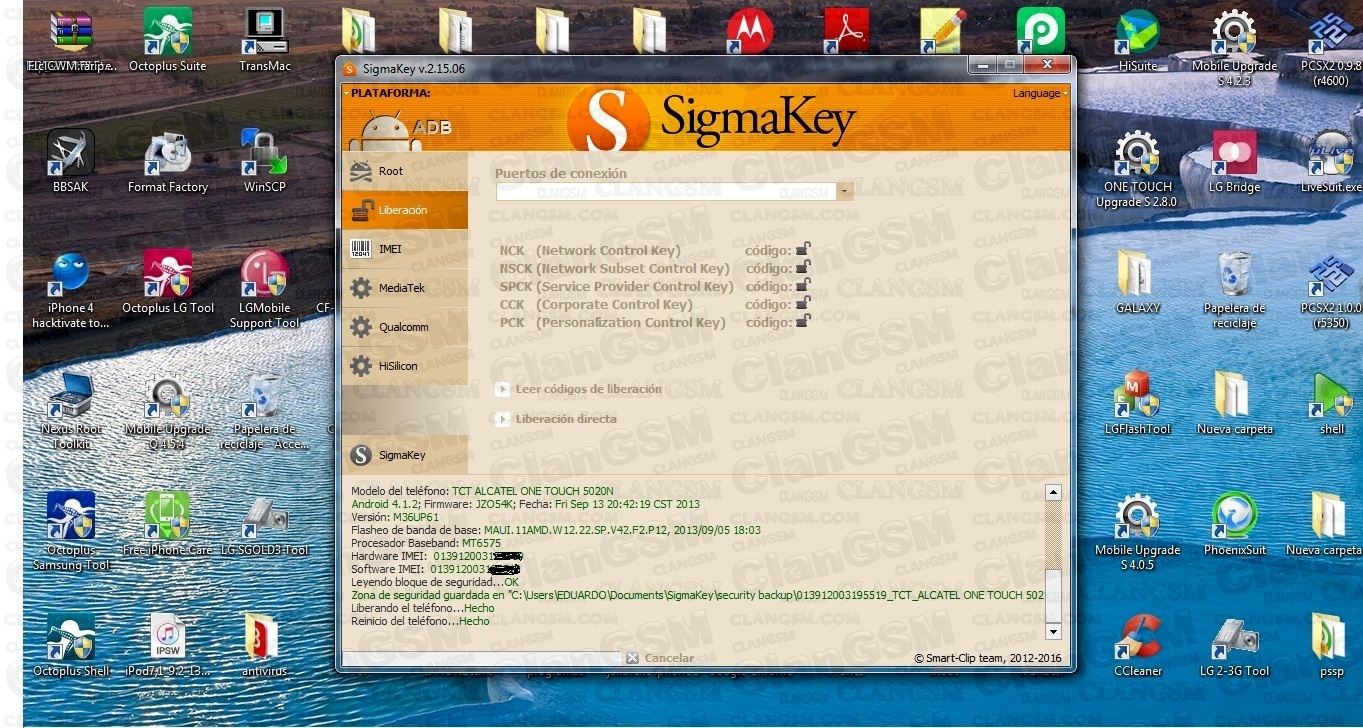This screenshot has width=1363, height=728.
Task: Open the pssp folder icon
Action: 1331,645
